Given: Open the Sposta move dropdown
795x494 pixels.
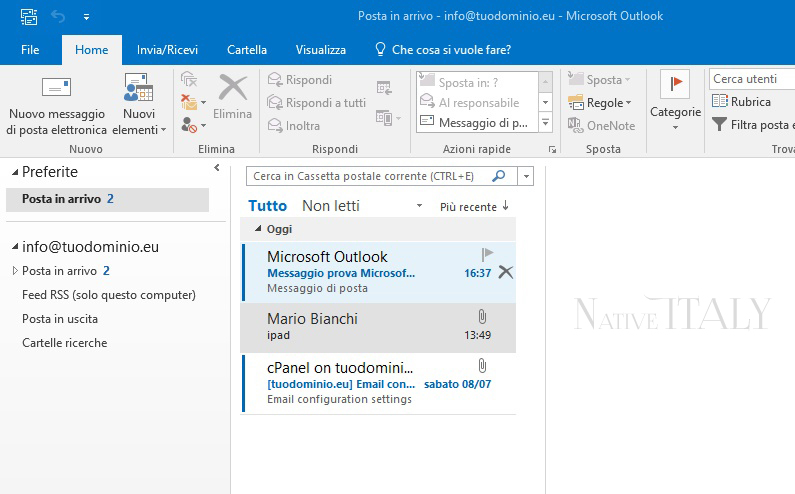Looking at the screenshot, I should (599, 80).
